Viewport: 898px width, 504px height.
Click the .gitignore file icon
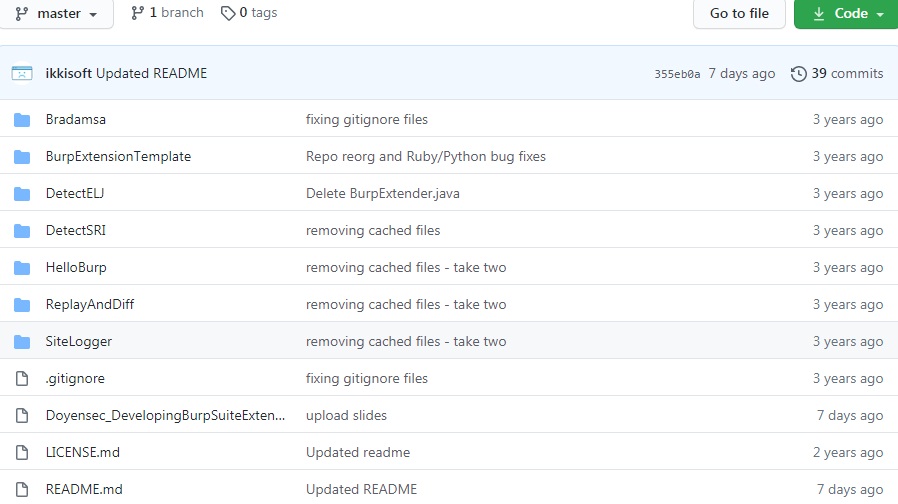pyautogui.click(x=22, y=379)
